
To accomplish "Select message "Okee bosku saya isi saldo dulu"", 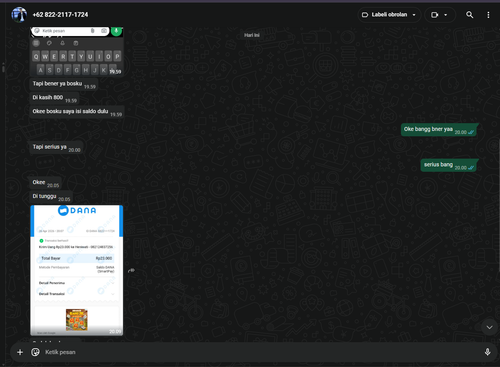I will (x=77, y=112).
